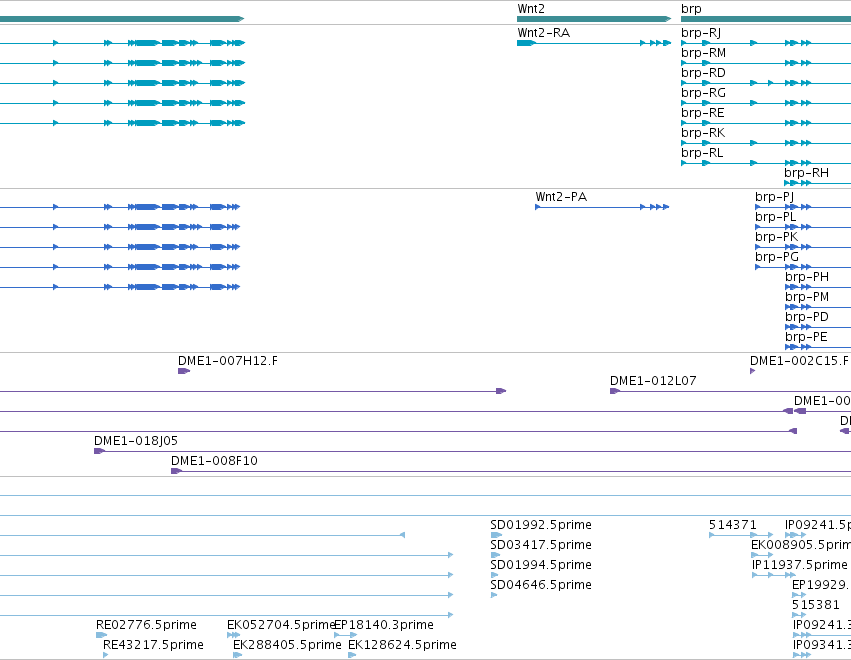Select the 515381 EST label

(816, 605)
